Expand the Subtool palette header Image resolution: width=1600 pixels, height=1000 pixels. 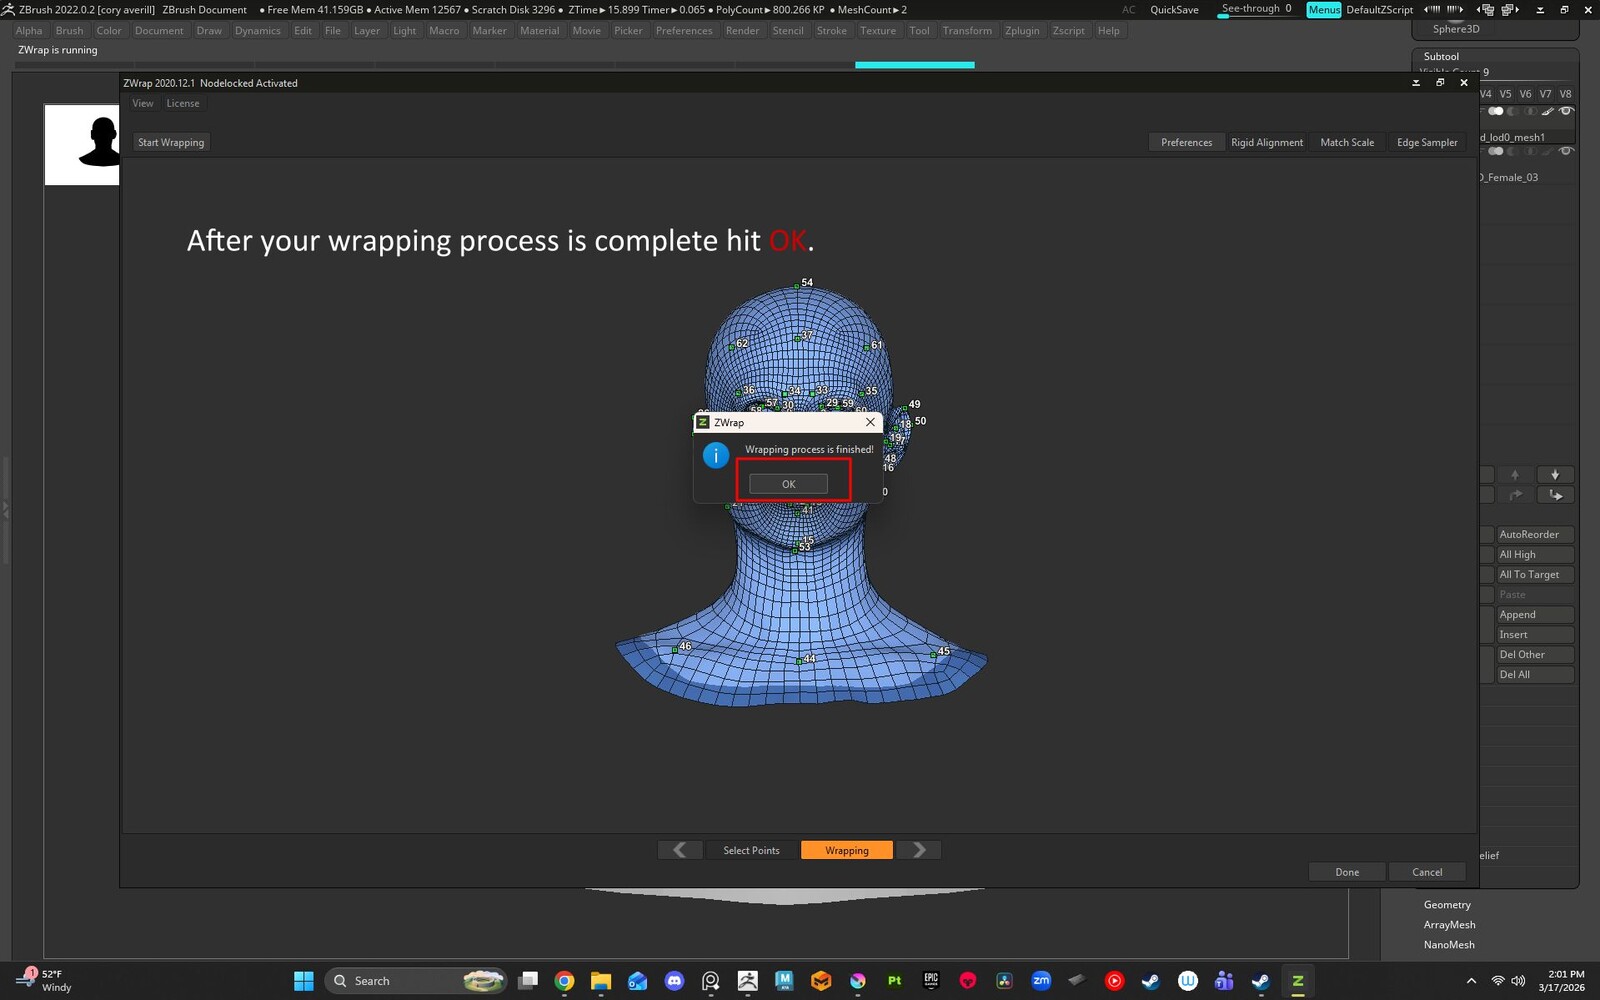point(1441,57)
